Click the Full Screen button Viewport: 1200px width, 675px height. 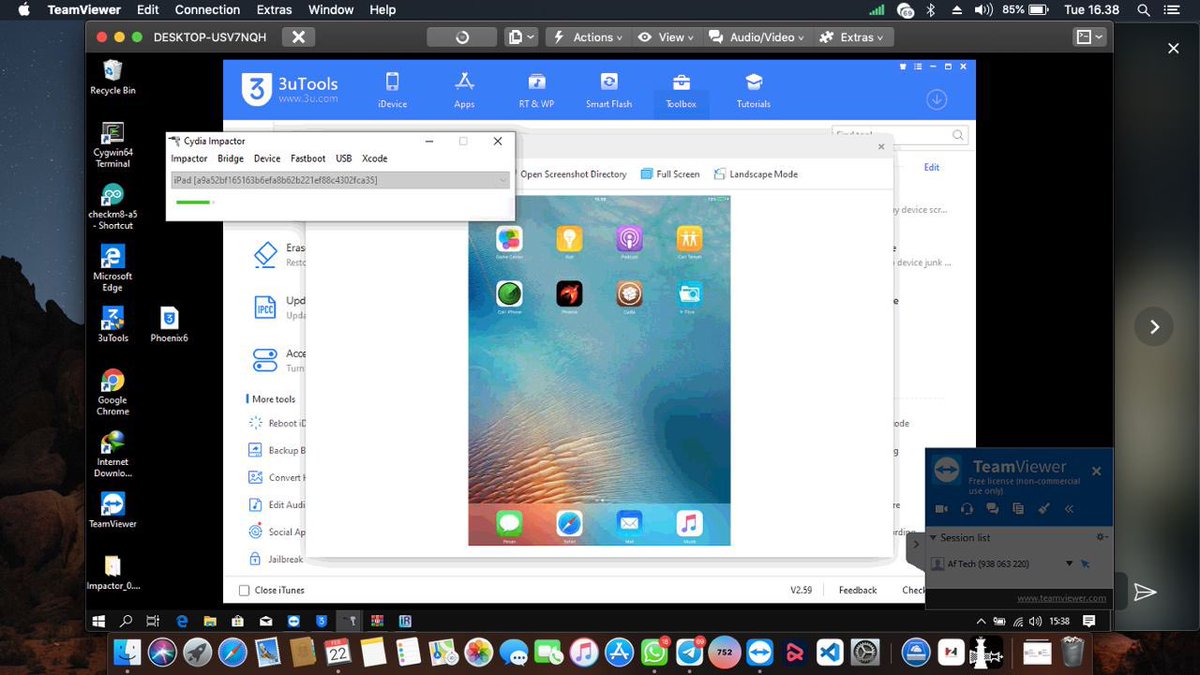pyautogui.click(x=670, y=174)
